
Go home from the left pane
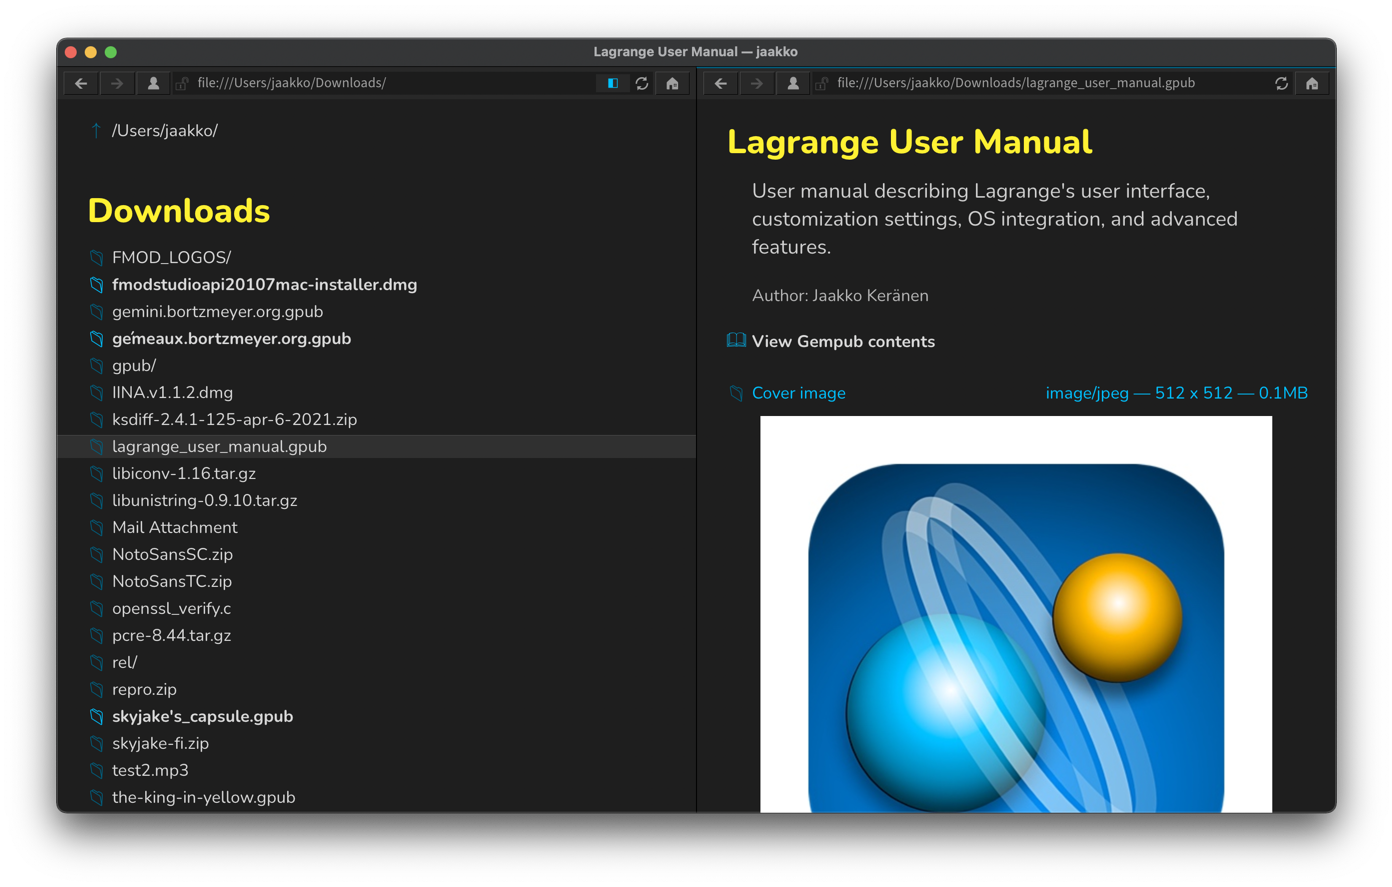click(672, 83)
